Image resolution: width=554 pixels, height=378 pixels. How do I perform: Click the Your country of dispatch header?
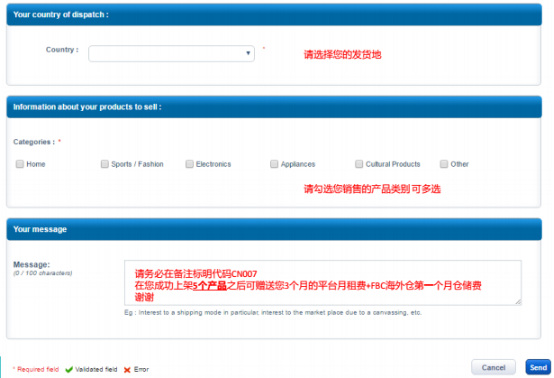point(274,14)
